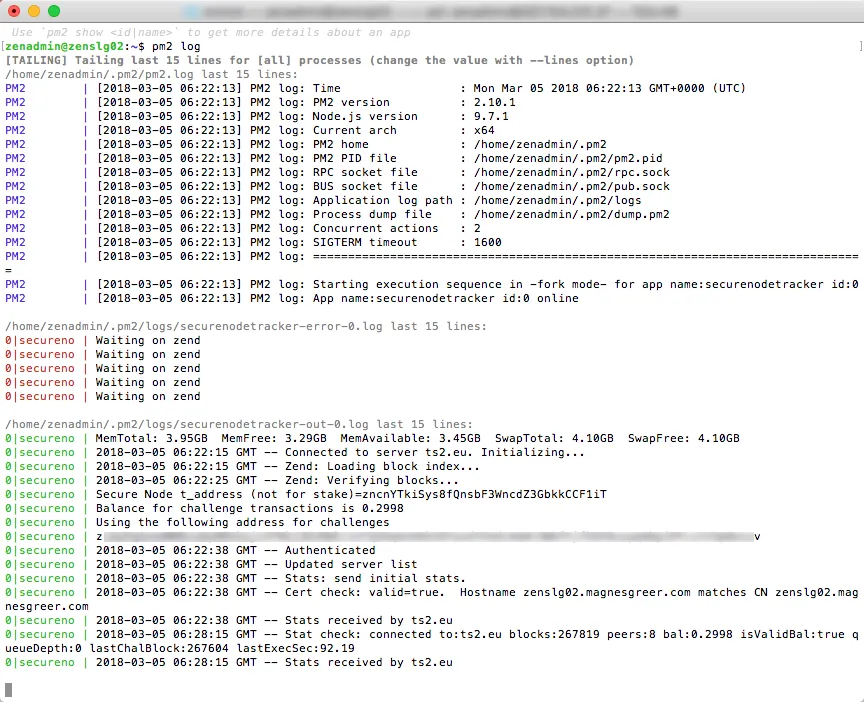Image resolution: width=864 pixels, height=702 pixels.
Task: Select 'lastExecSec:92.19' text
Action: point(295,649)
